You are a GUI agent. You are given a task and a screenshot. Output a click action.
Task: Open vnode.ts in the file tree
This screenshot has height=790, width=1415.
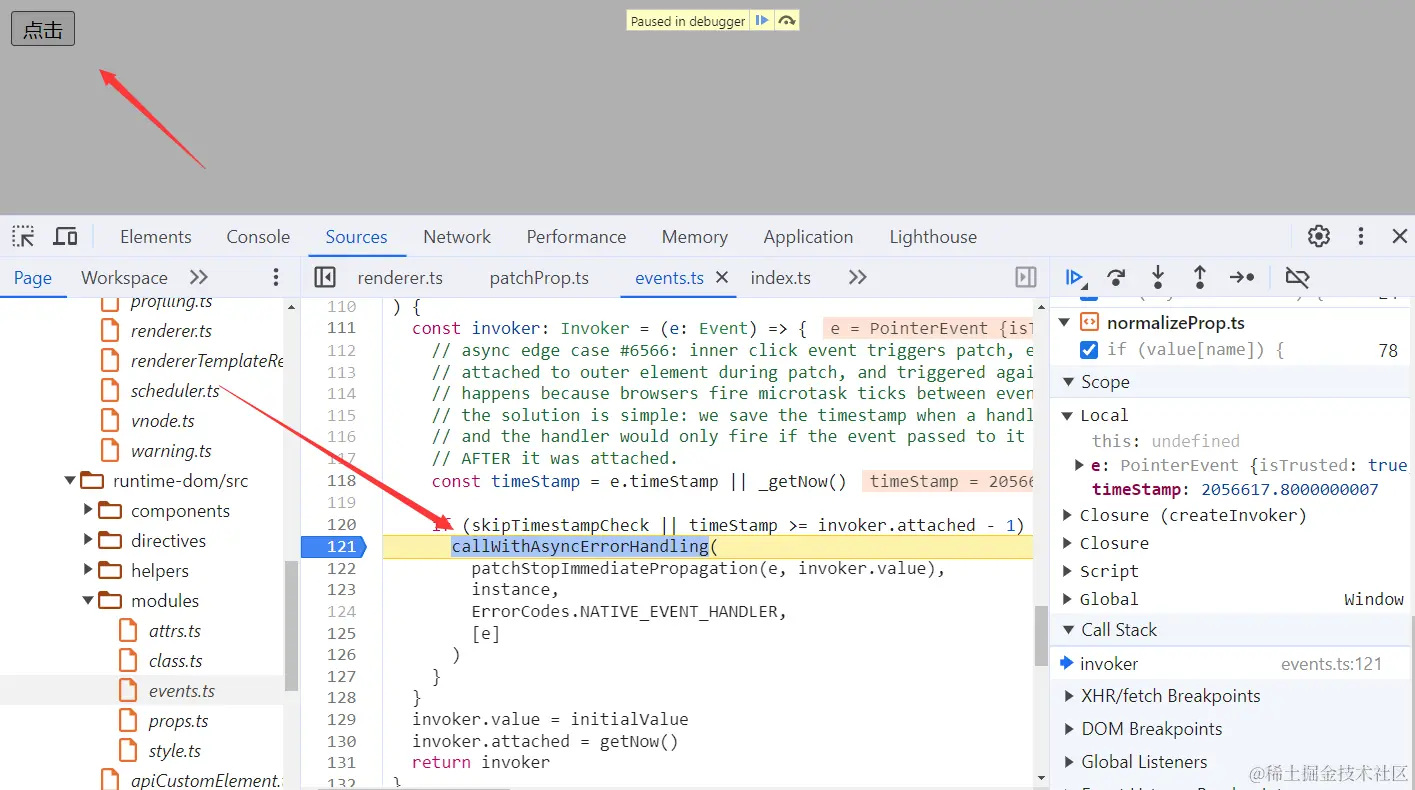tap(163, 421)
